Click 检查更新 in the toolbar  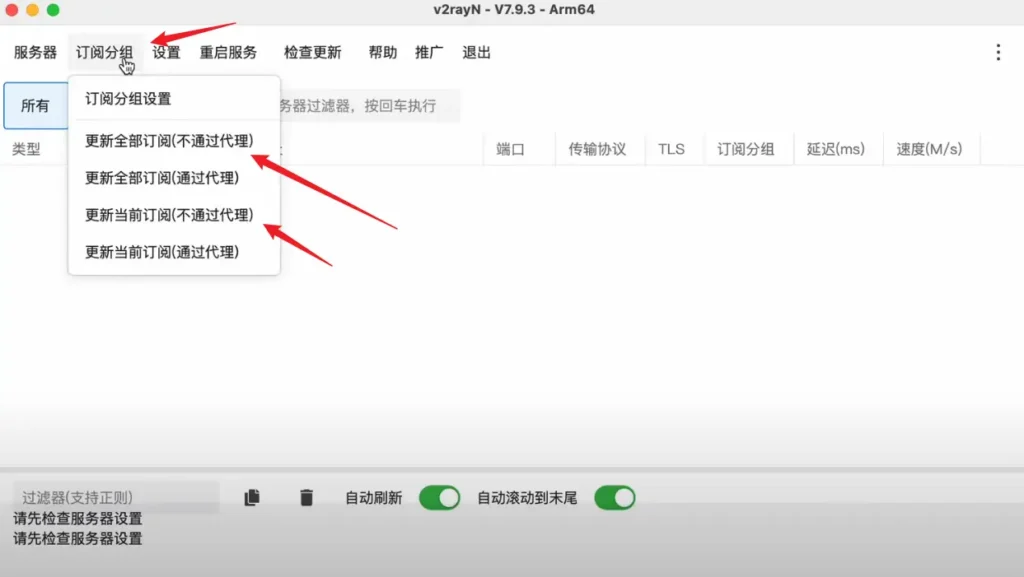pos(312,52)
